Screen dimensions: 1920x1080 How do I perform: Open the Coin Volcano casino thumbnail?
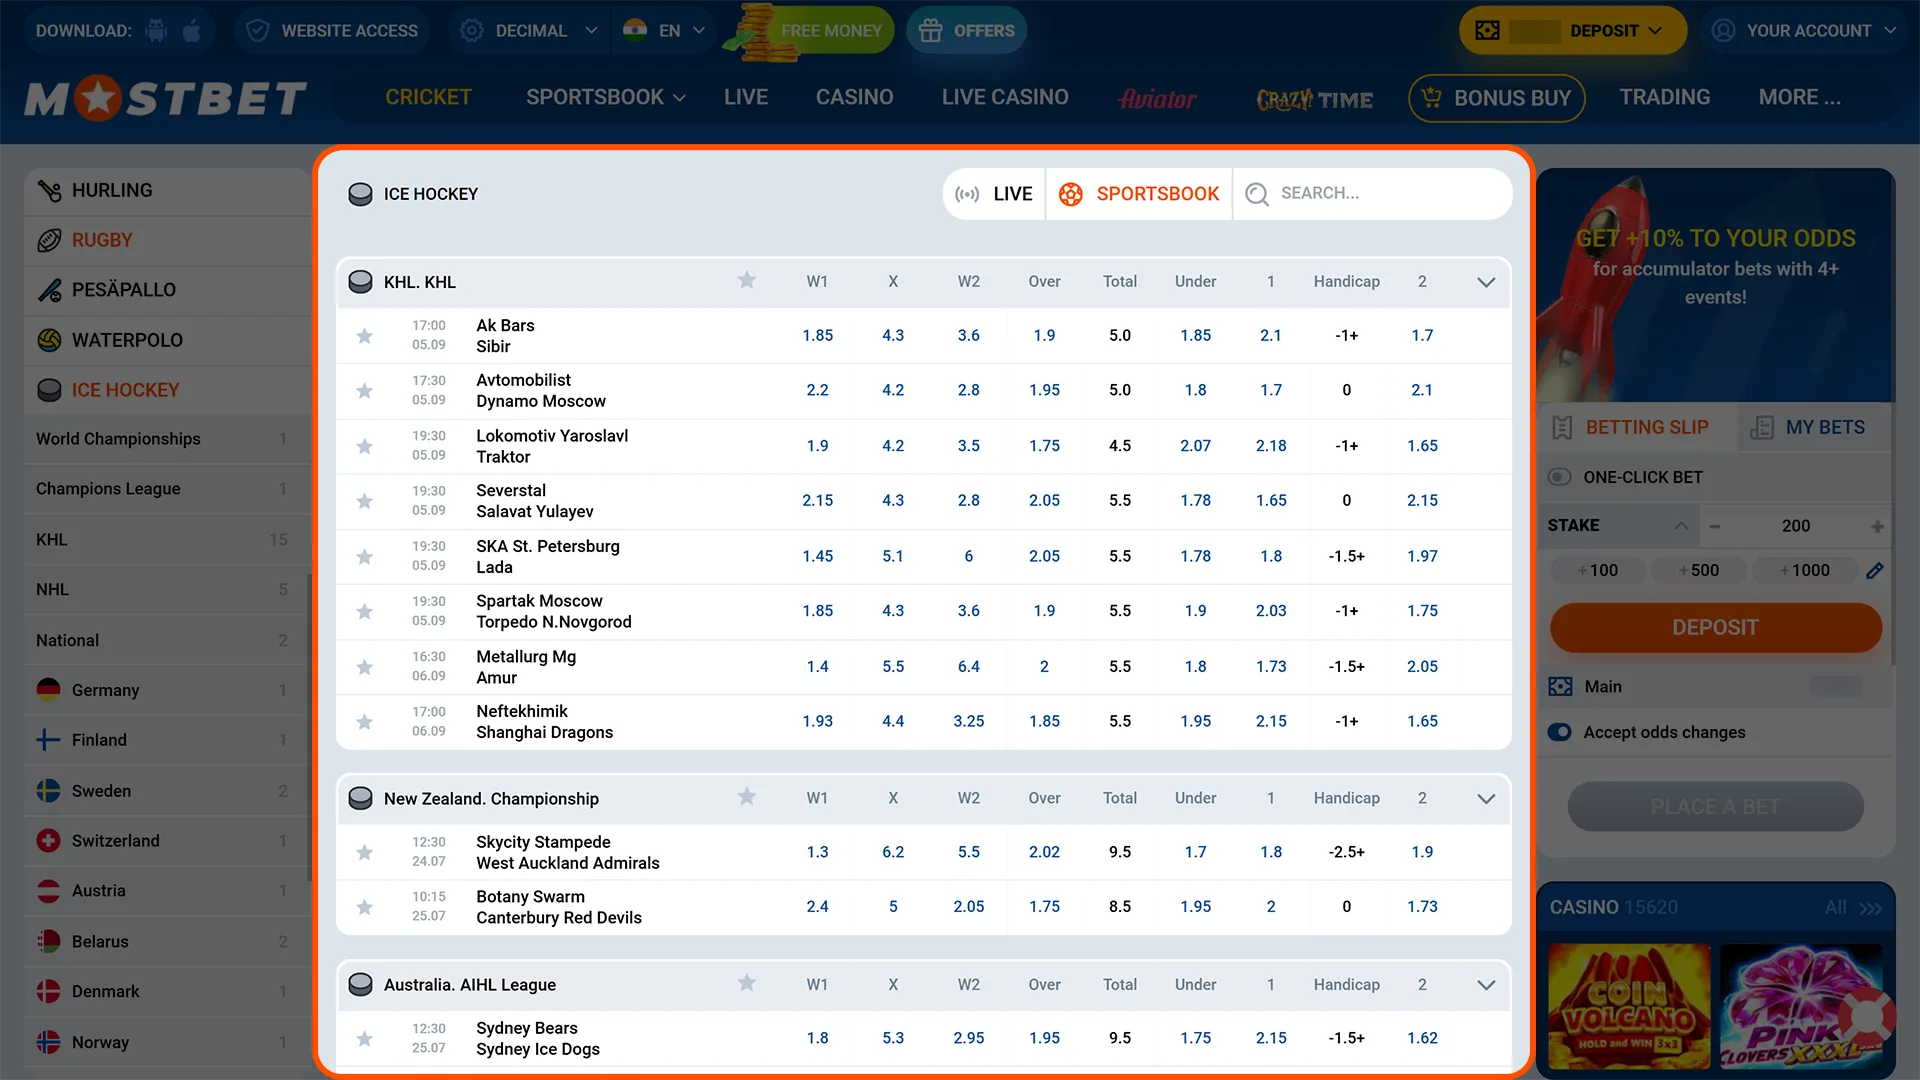(x=1629, y=1007)
